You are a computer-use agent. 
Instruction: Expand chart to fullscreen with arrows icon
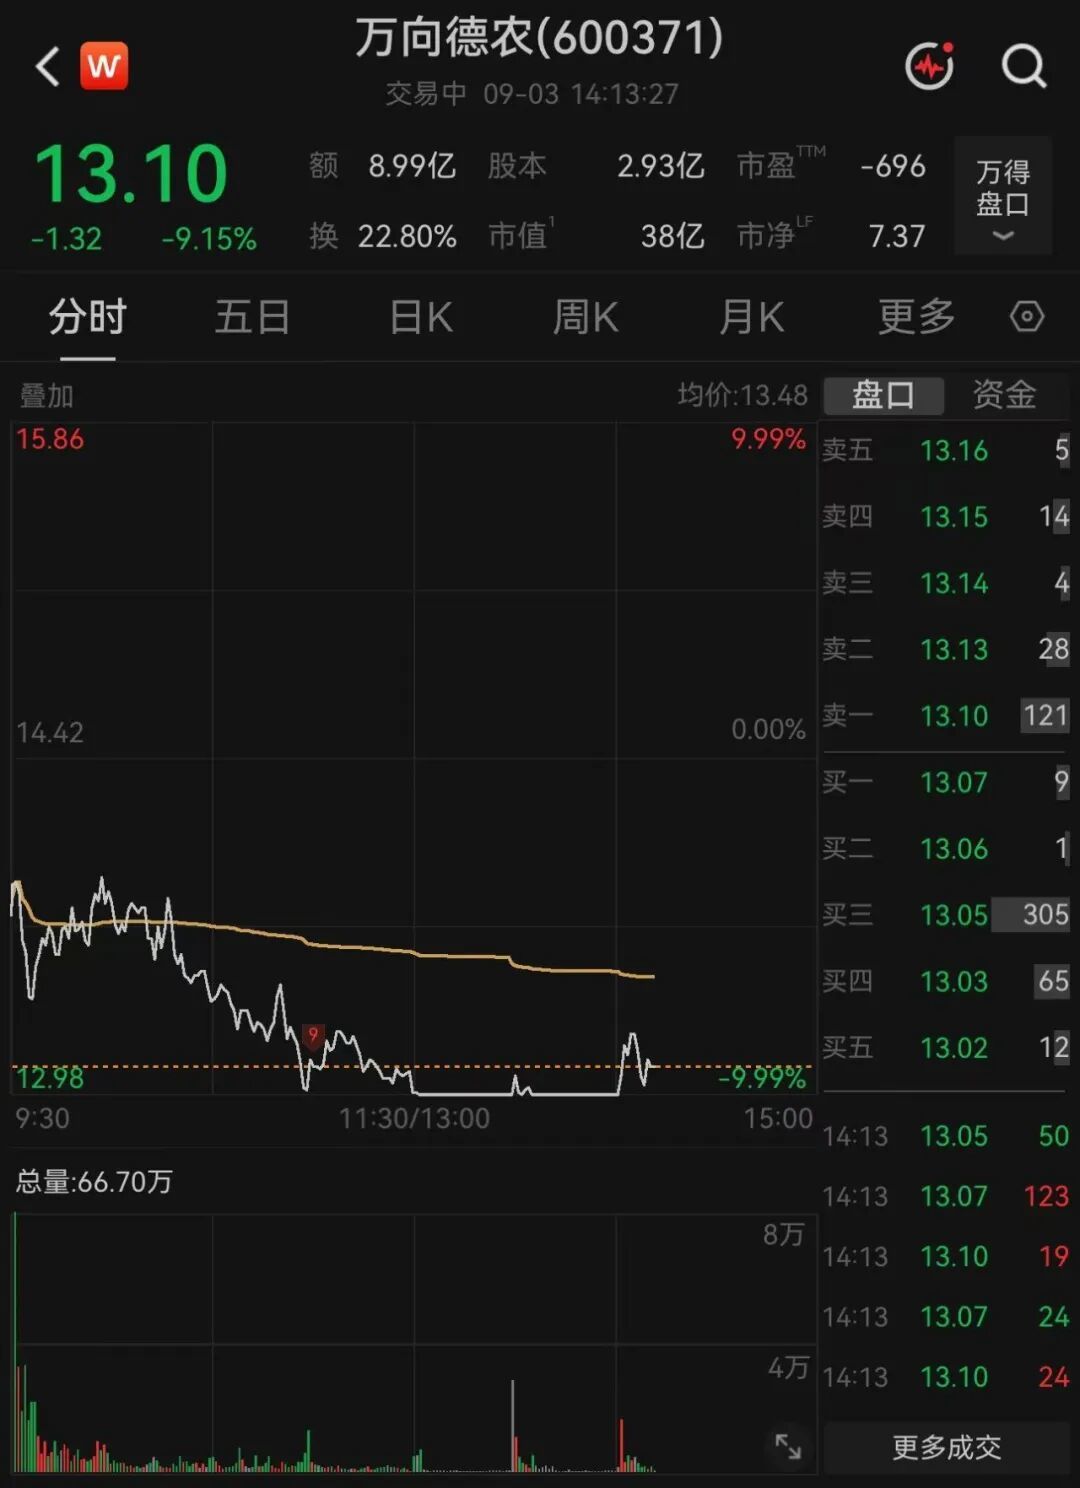click(x=788, y=1445)
